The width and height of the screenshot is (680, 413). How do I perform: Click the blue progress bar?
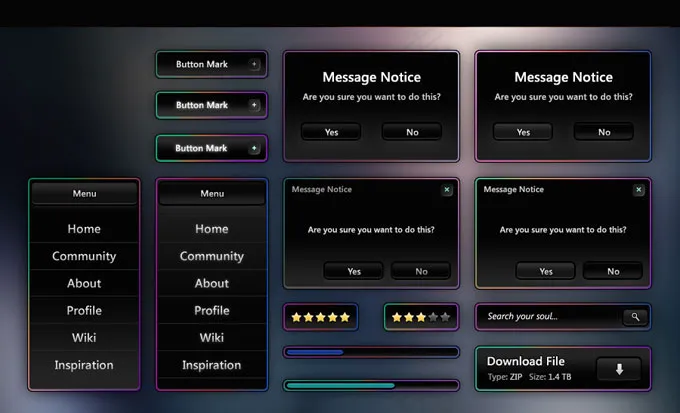point(371,352)
